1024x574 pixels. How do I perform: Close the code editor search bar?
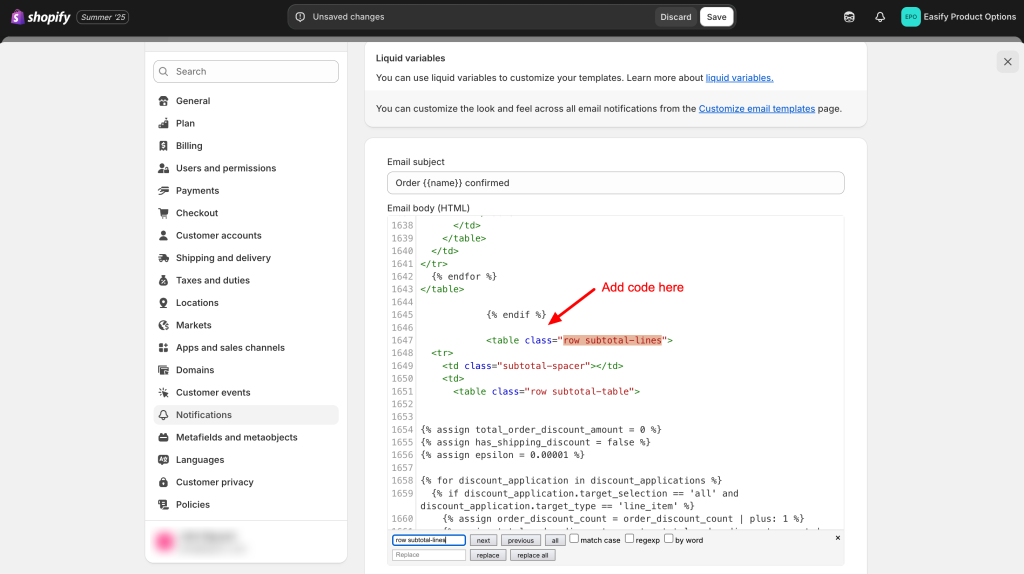tap(838, 538)
